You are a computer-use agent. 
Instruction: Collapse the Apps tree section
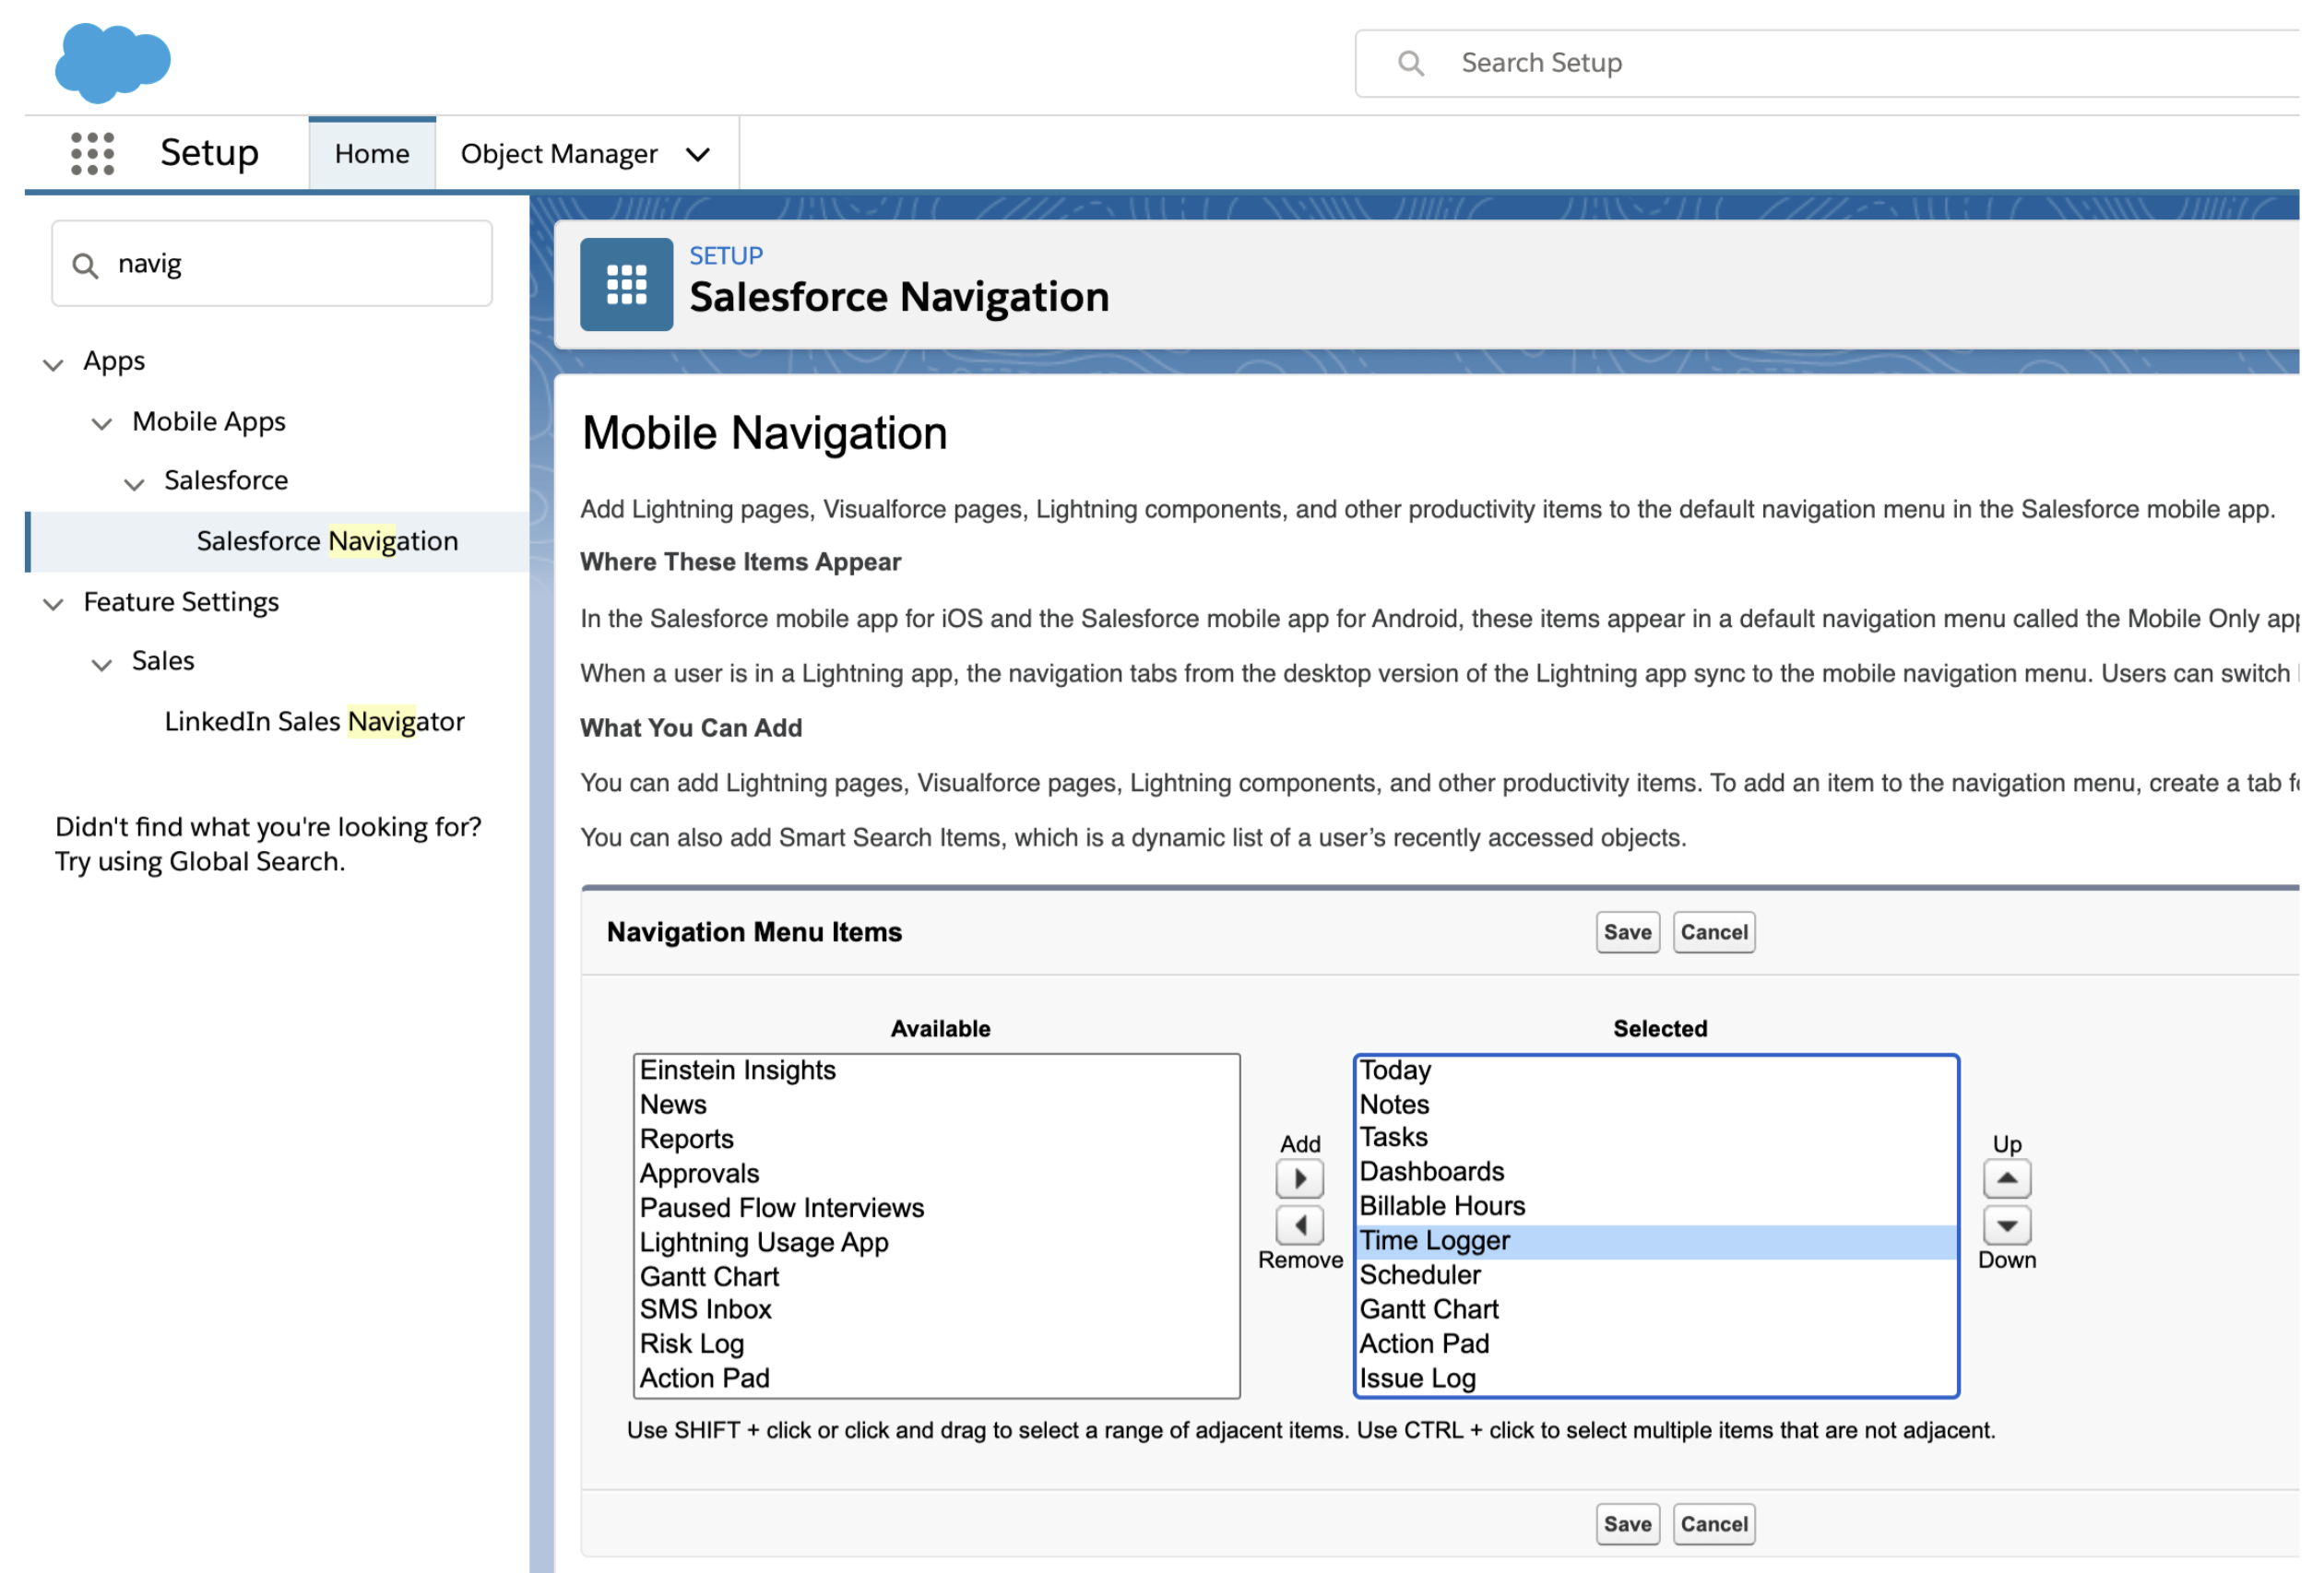point(54,363)
